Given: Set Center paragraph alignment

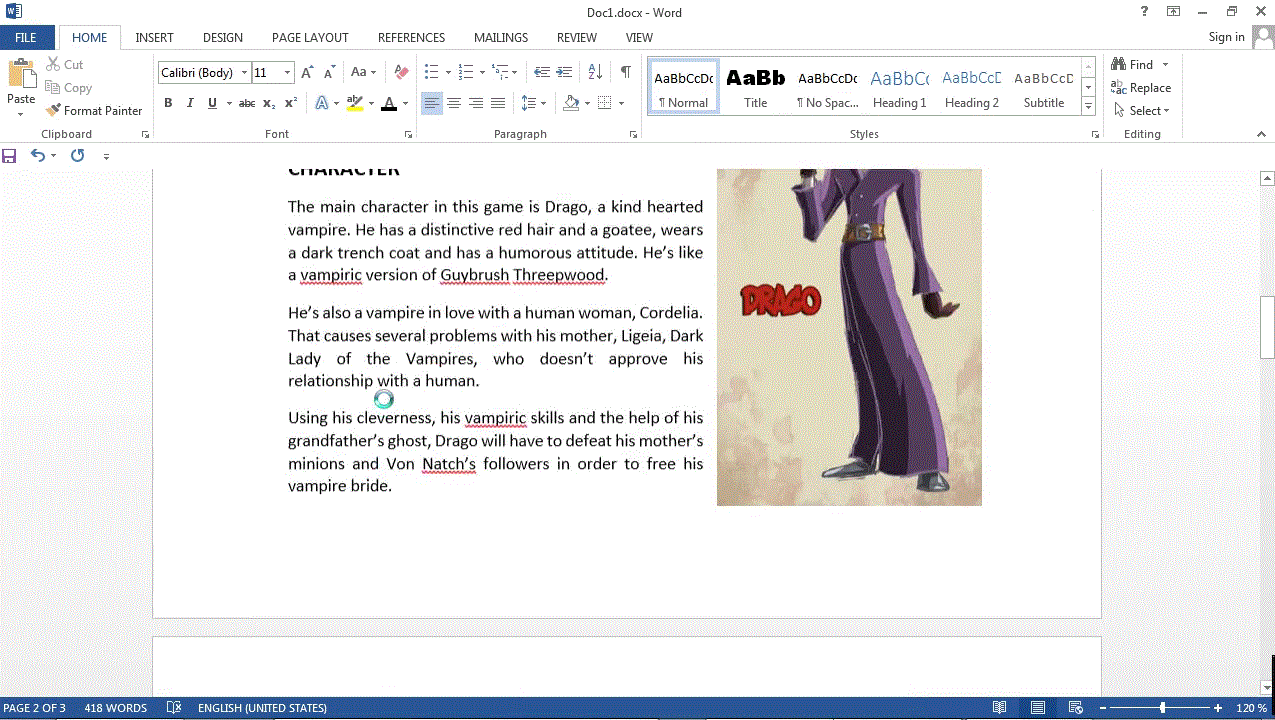Looking at the screenshot, I should pos(454,103).
